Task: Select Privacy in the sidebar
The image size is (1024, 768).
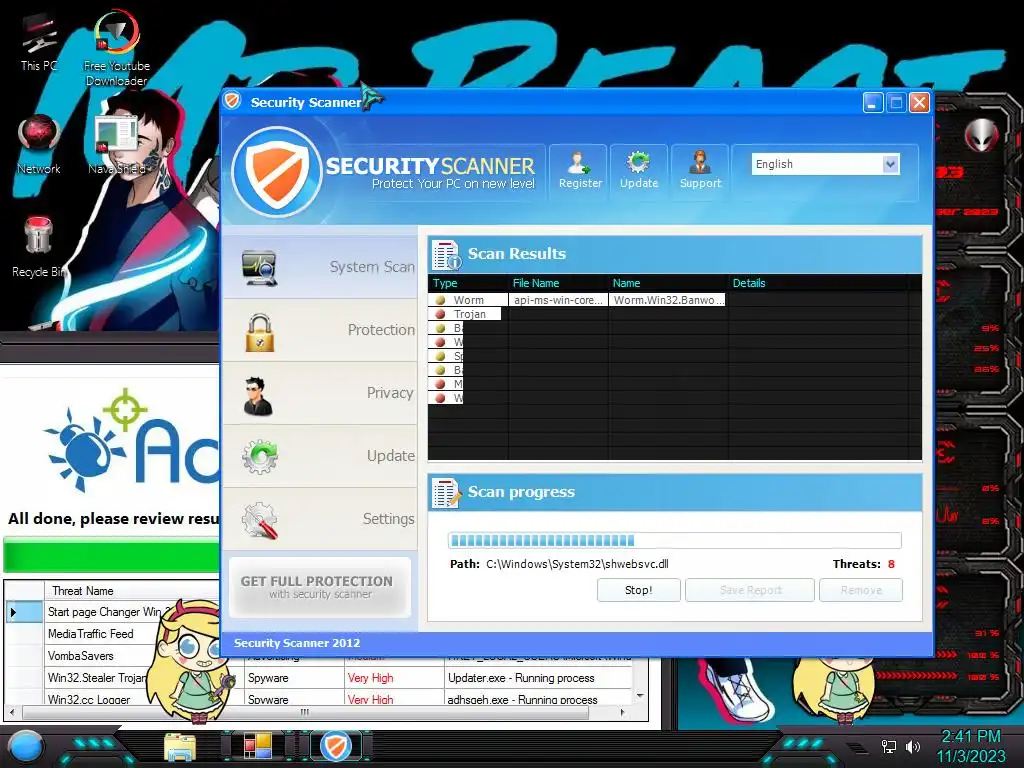Action: (320, 392)
